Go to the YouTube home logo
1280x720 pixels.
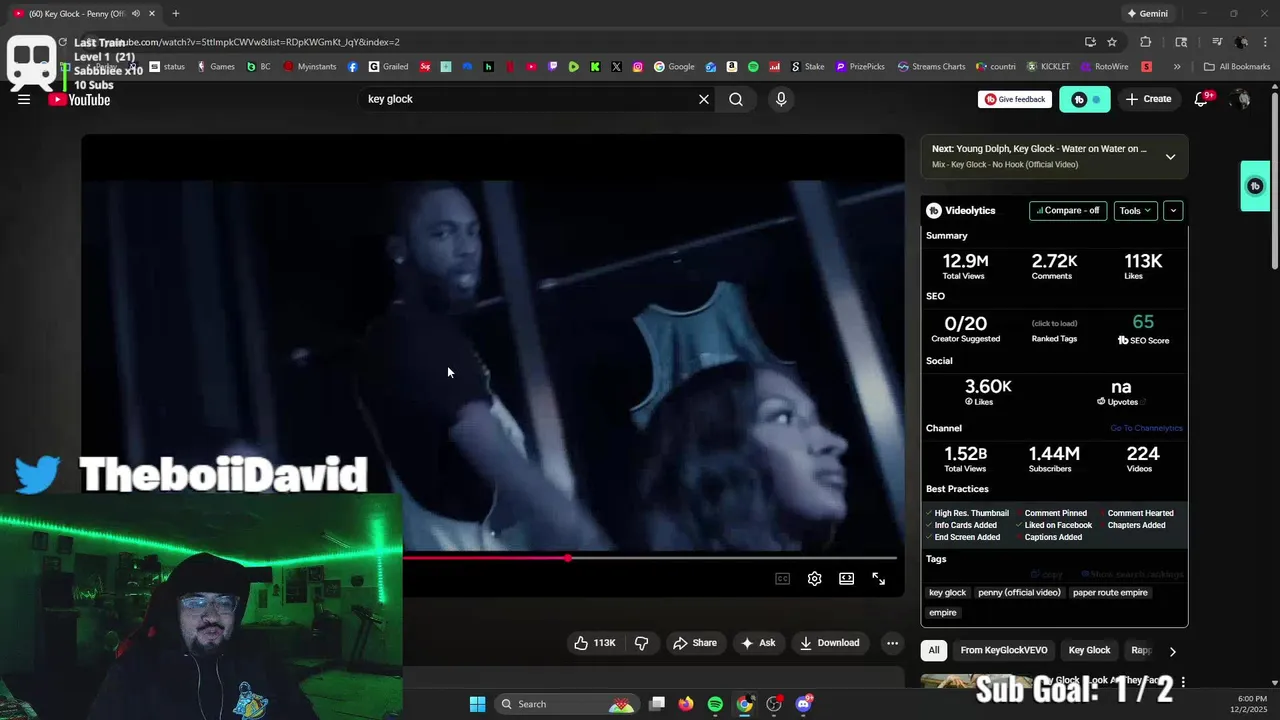(x=79, y=99)
